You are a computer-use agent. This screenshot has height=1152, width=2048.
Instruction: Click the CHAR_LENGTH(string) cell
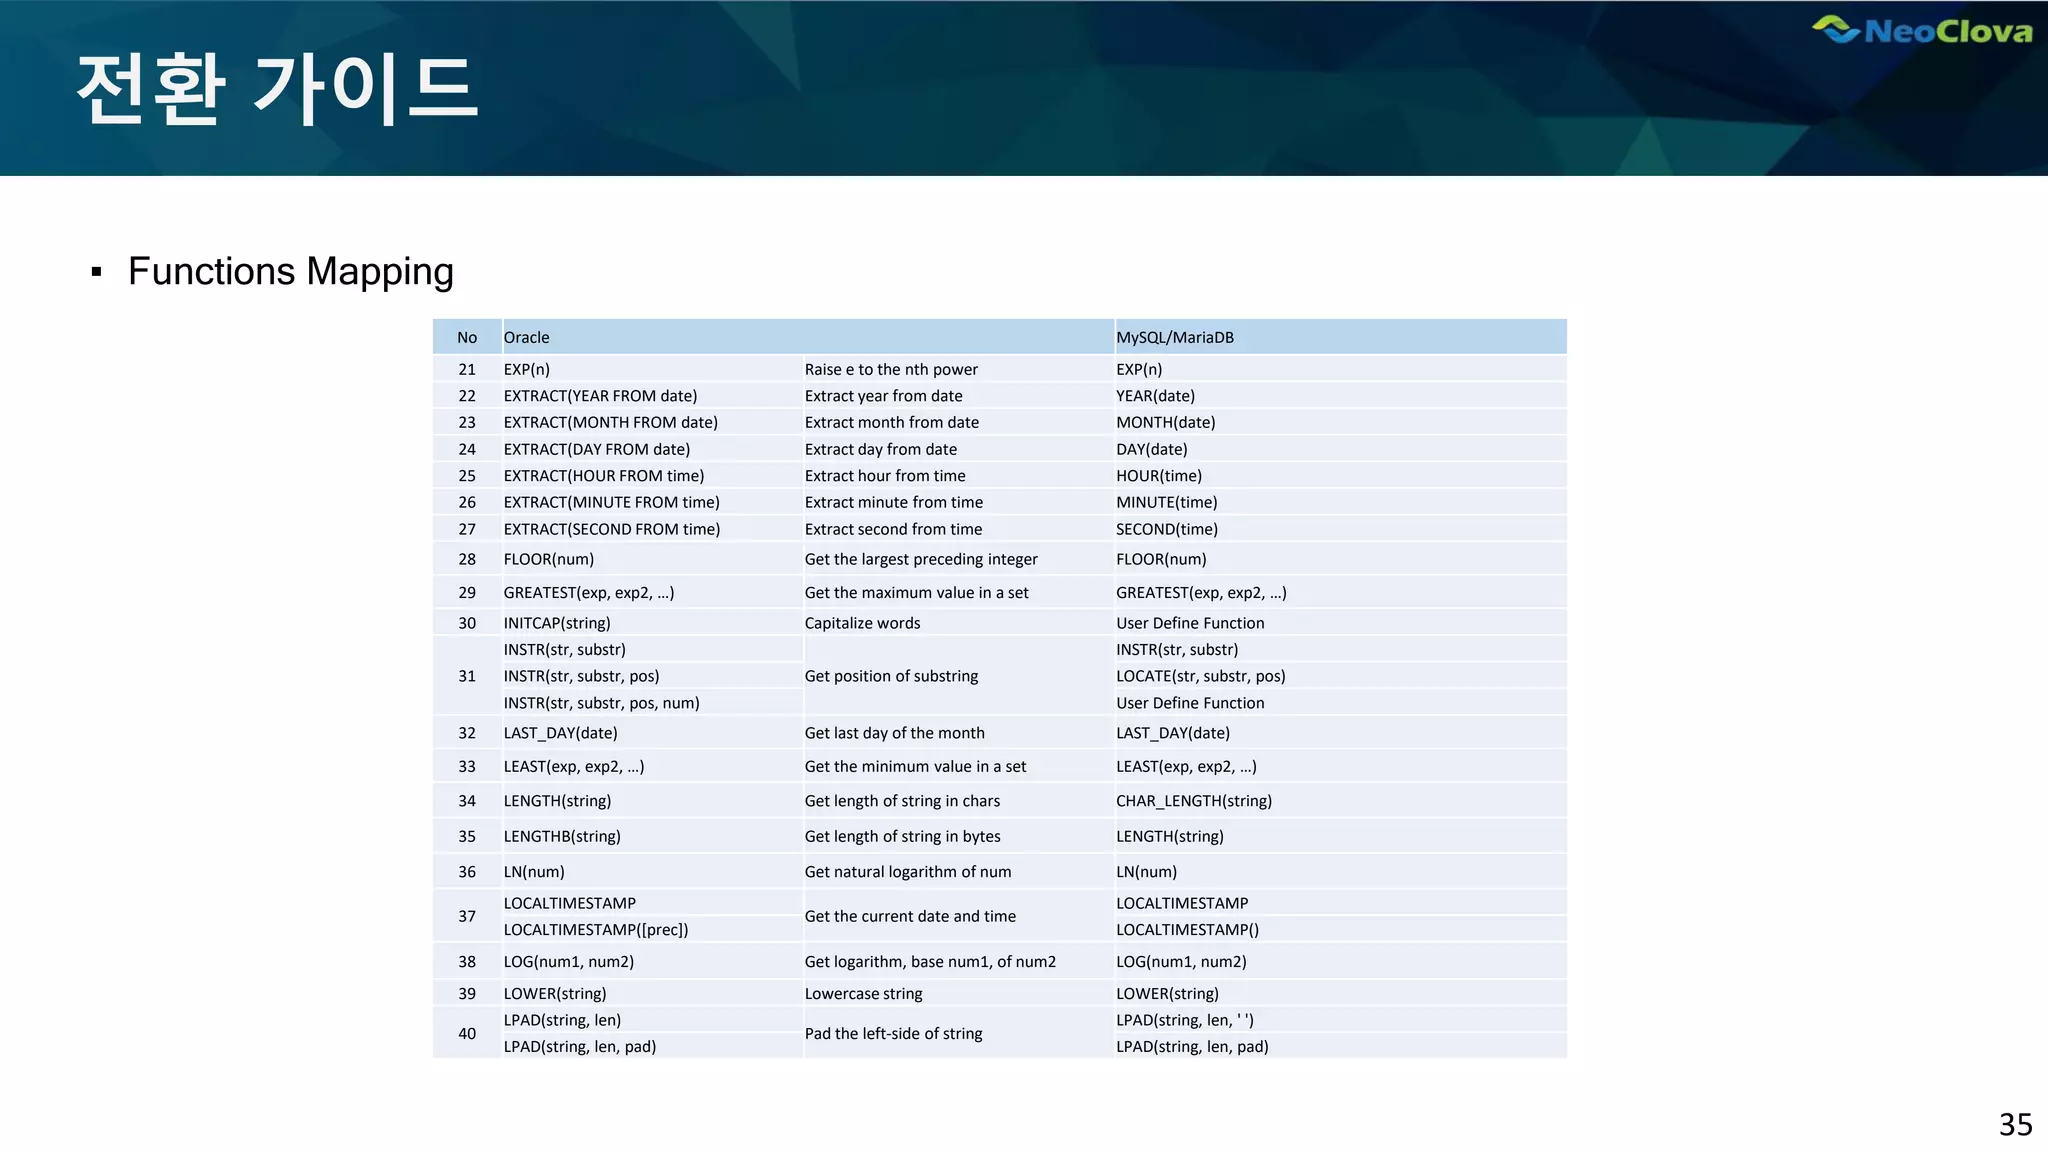click(1194, 801)
